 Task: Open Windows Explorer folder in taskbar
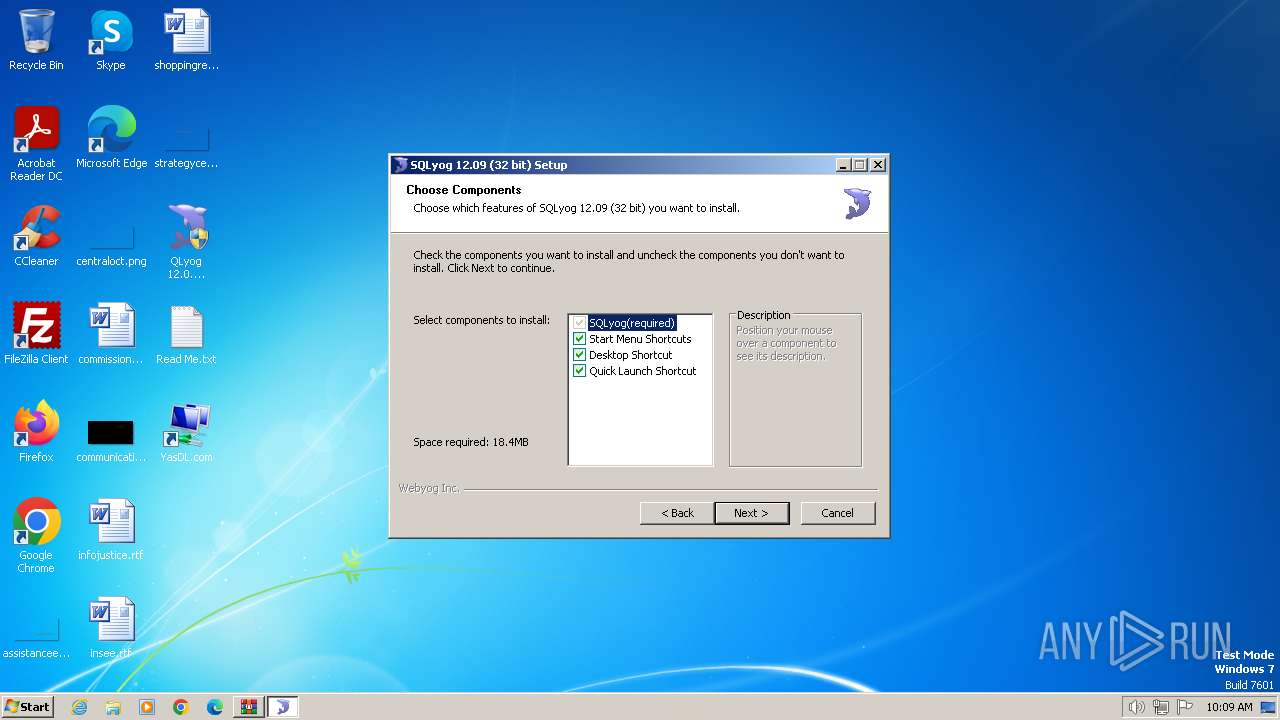[x=113, y=707]
